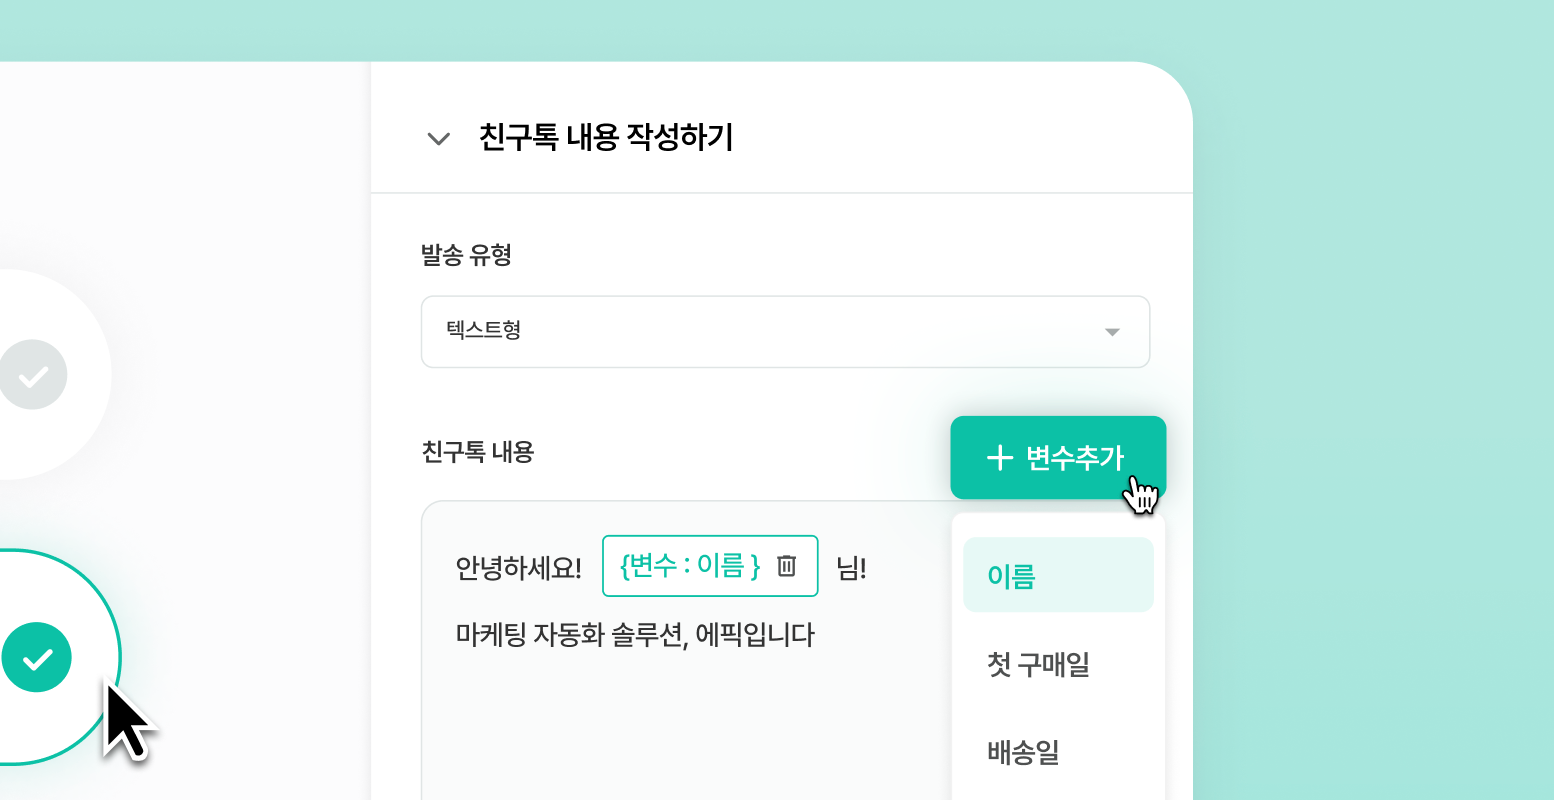This screenshot has height=800, width=1554.
Task: Open the 텍스트형 발송 유형 dropdown
Action: click(784, 331)
